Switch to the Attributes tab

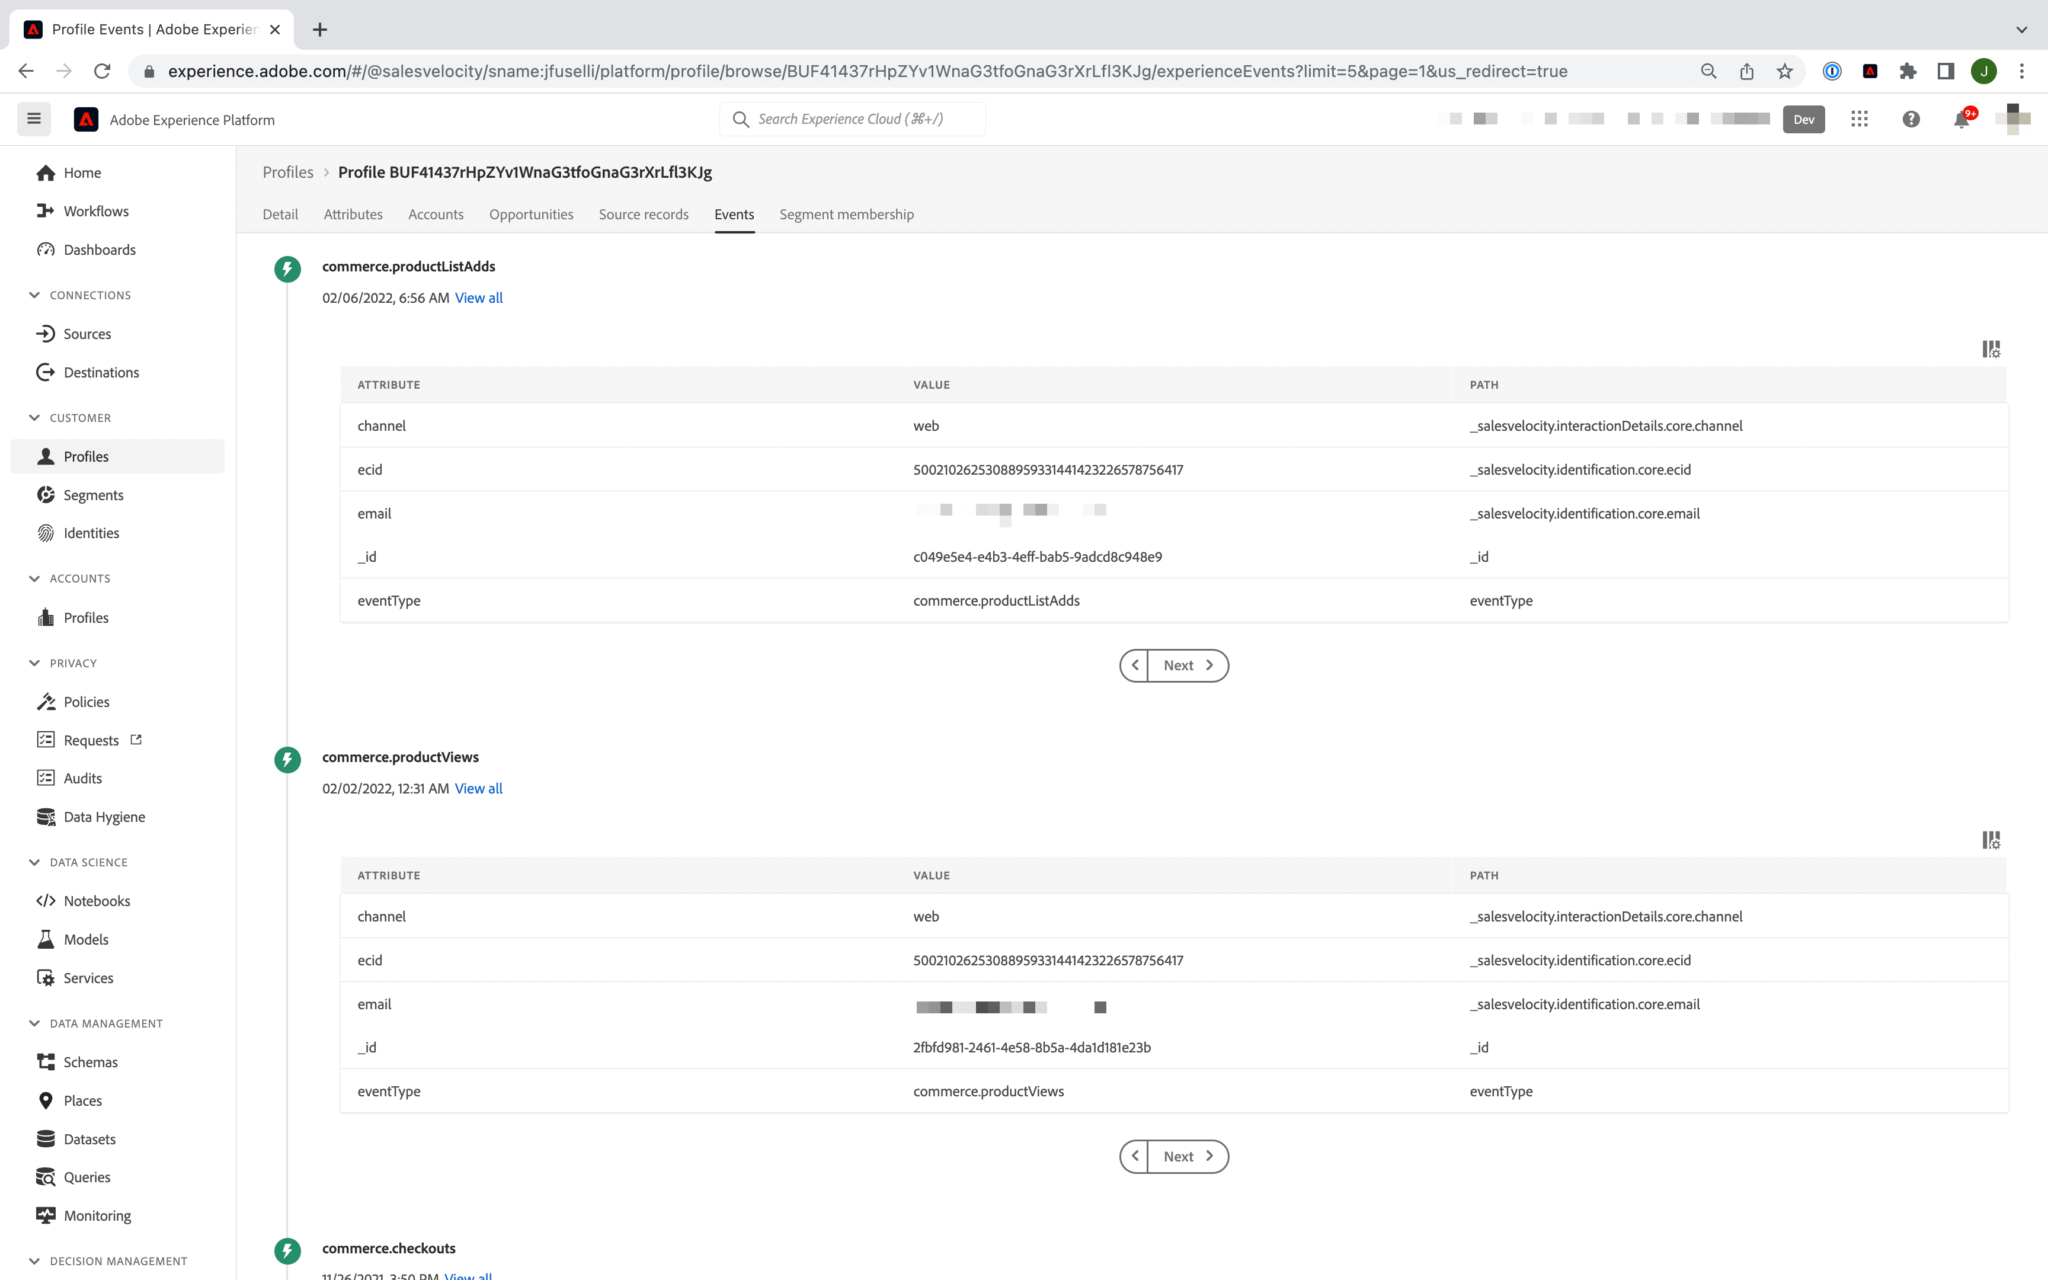352,214
